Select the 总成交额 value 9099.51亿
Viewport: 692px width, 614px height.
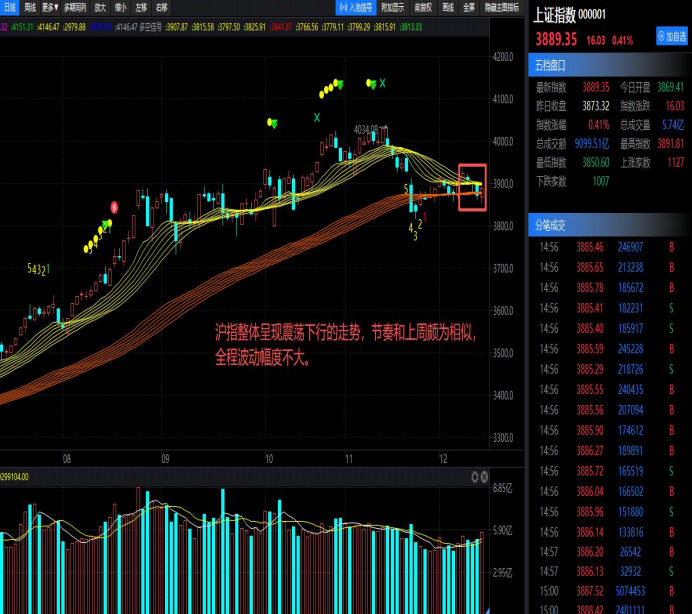592,143
